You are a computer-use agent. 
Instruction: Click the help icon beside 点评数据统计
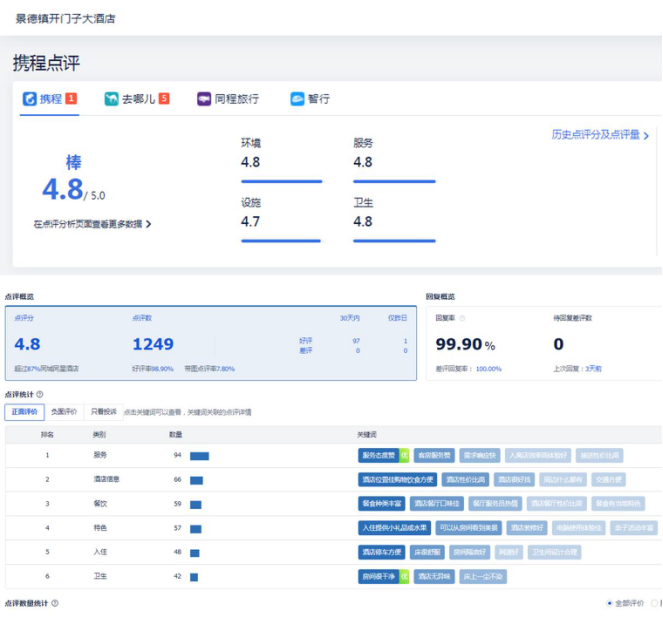point(55,603)
